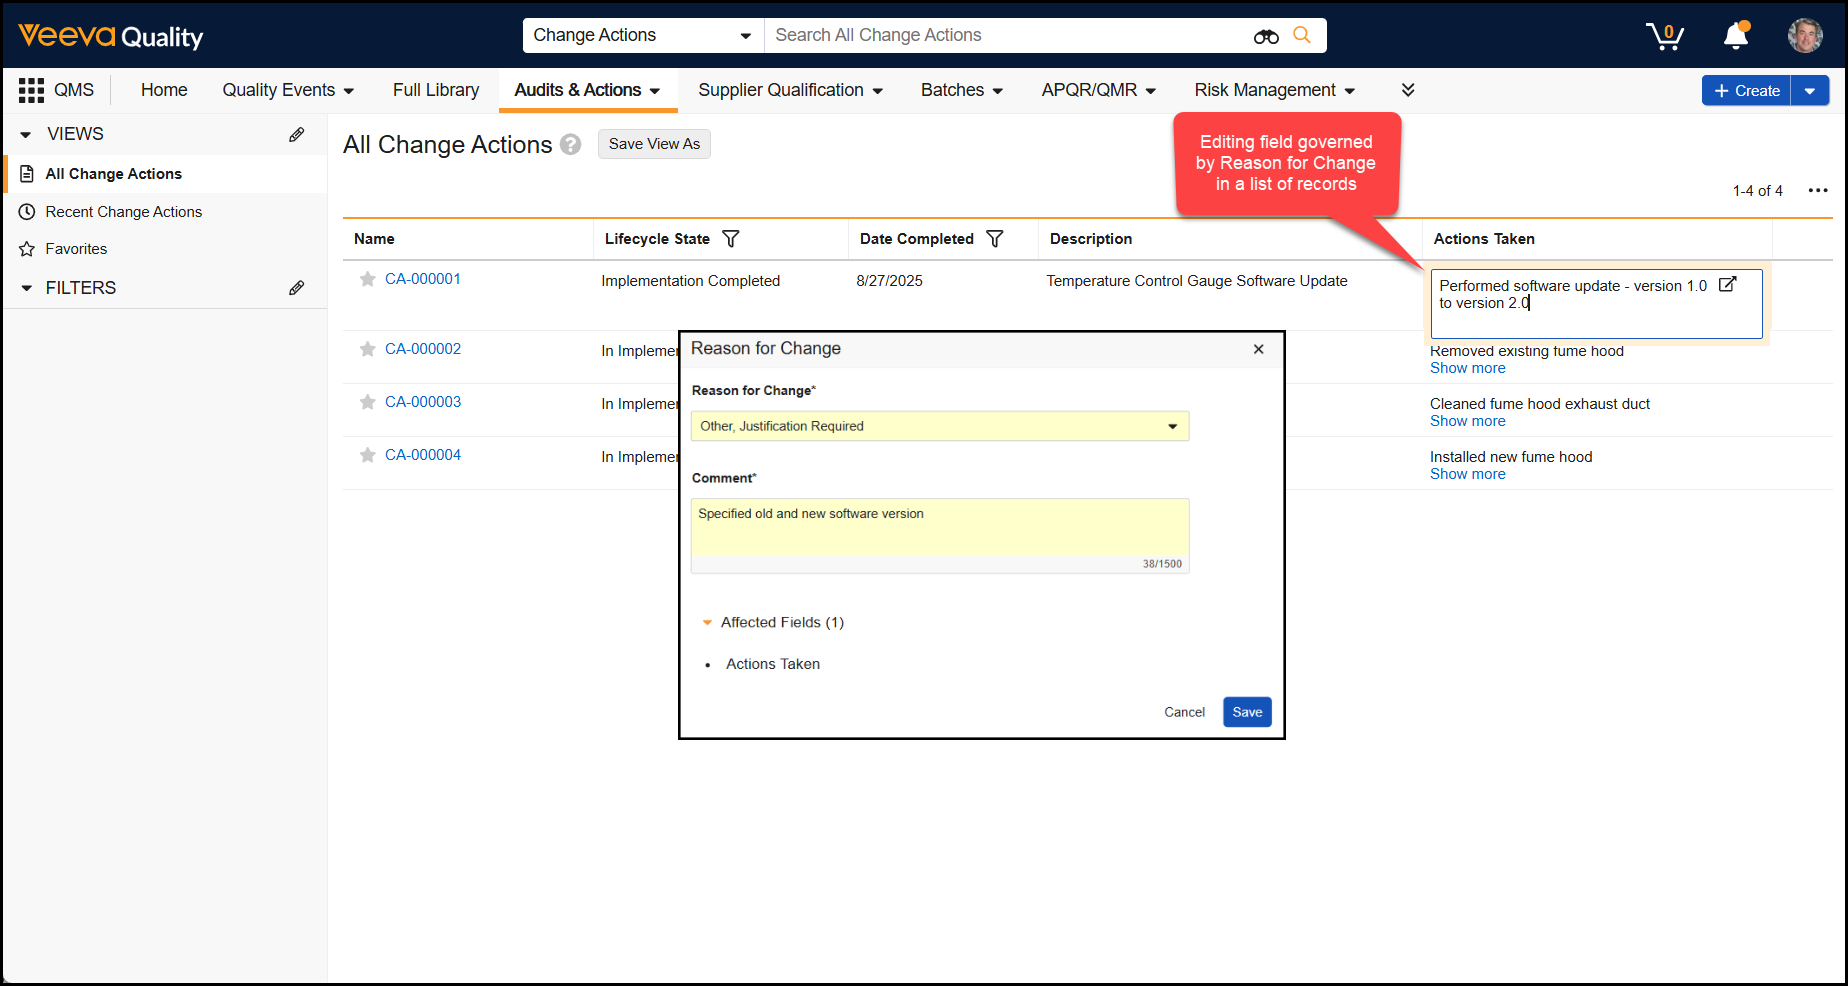Screen dimensions: 1848x986
Task: Open the notifications bell
Action: 1736,36
